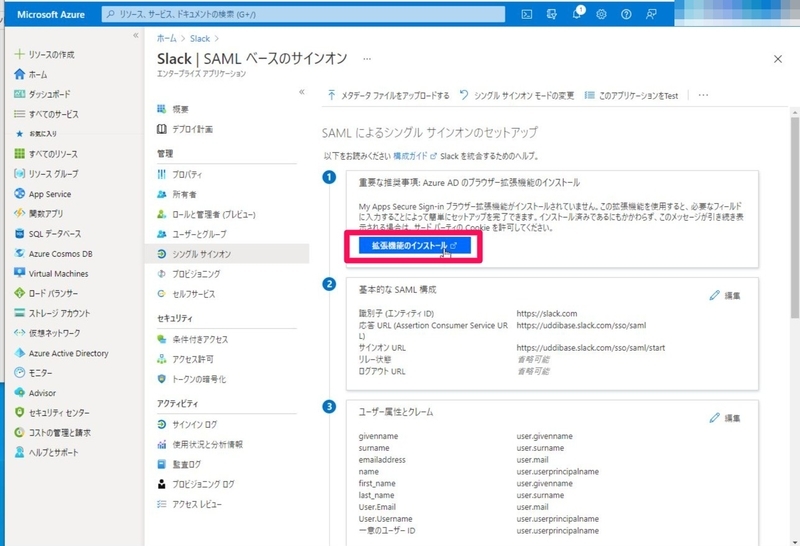The image size is (800, 546).
Task: Select 条件付きアクセス in resource menu
Action: tap(193, 339)
